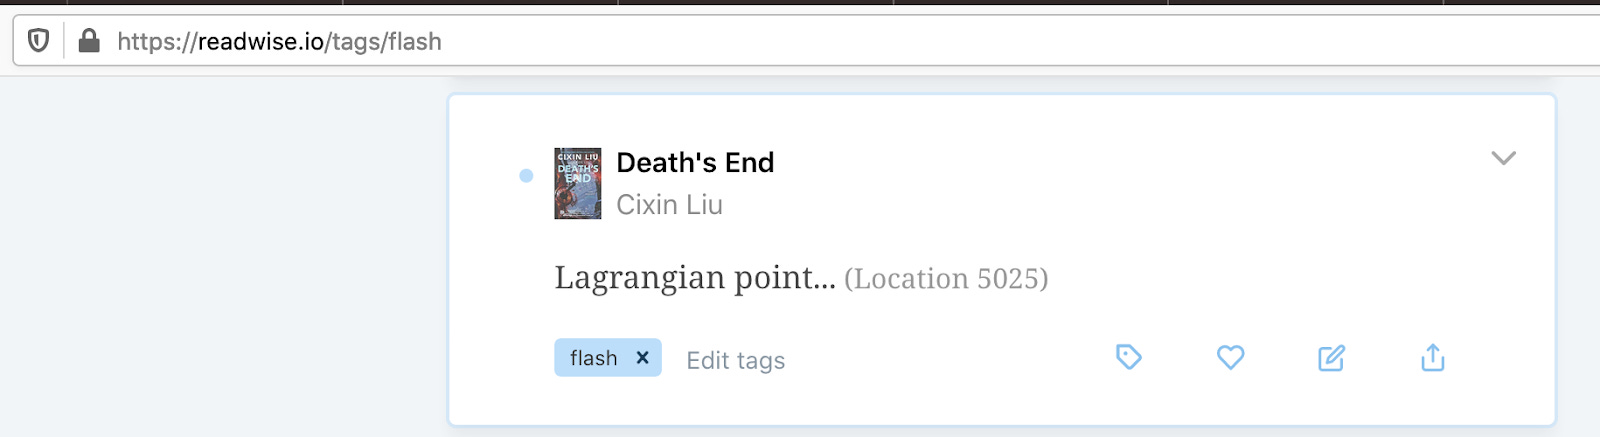This screenshot has width=1600, height=437.
Task: Click the padlock site security icon
Action: (x=89, y=41)
